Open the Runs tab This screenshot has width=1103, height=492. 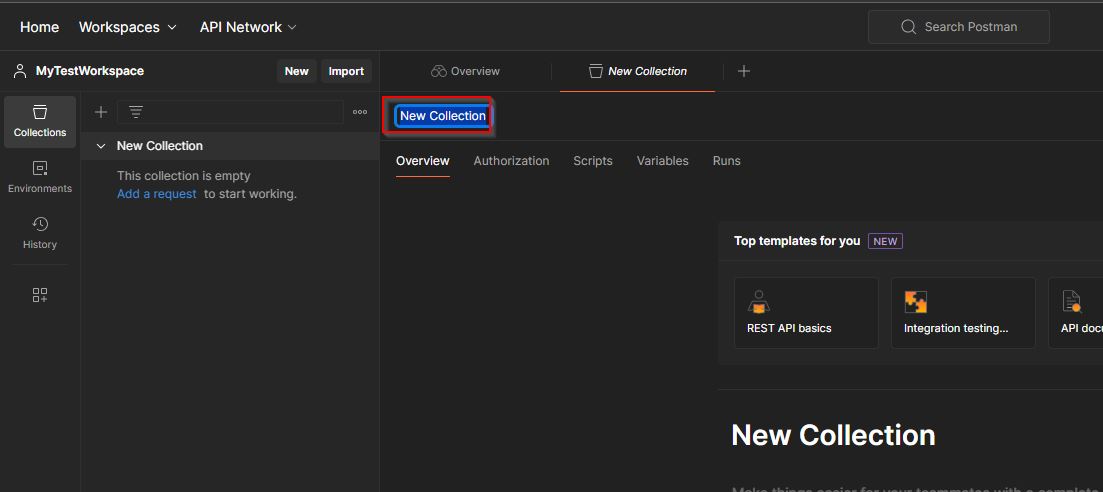click(x=727, y=161)
